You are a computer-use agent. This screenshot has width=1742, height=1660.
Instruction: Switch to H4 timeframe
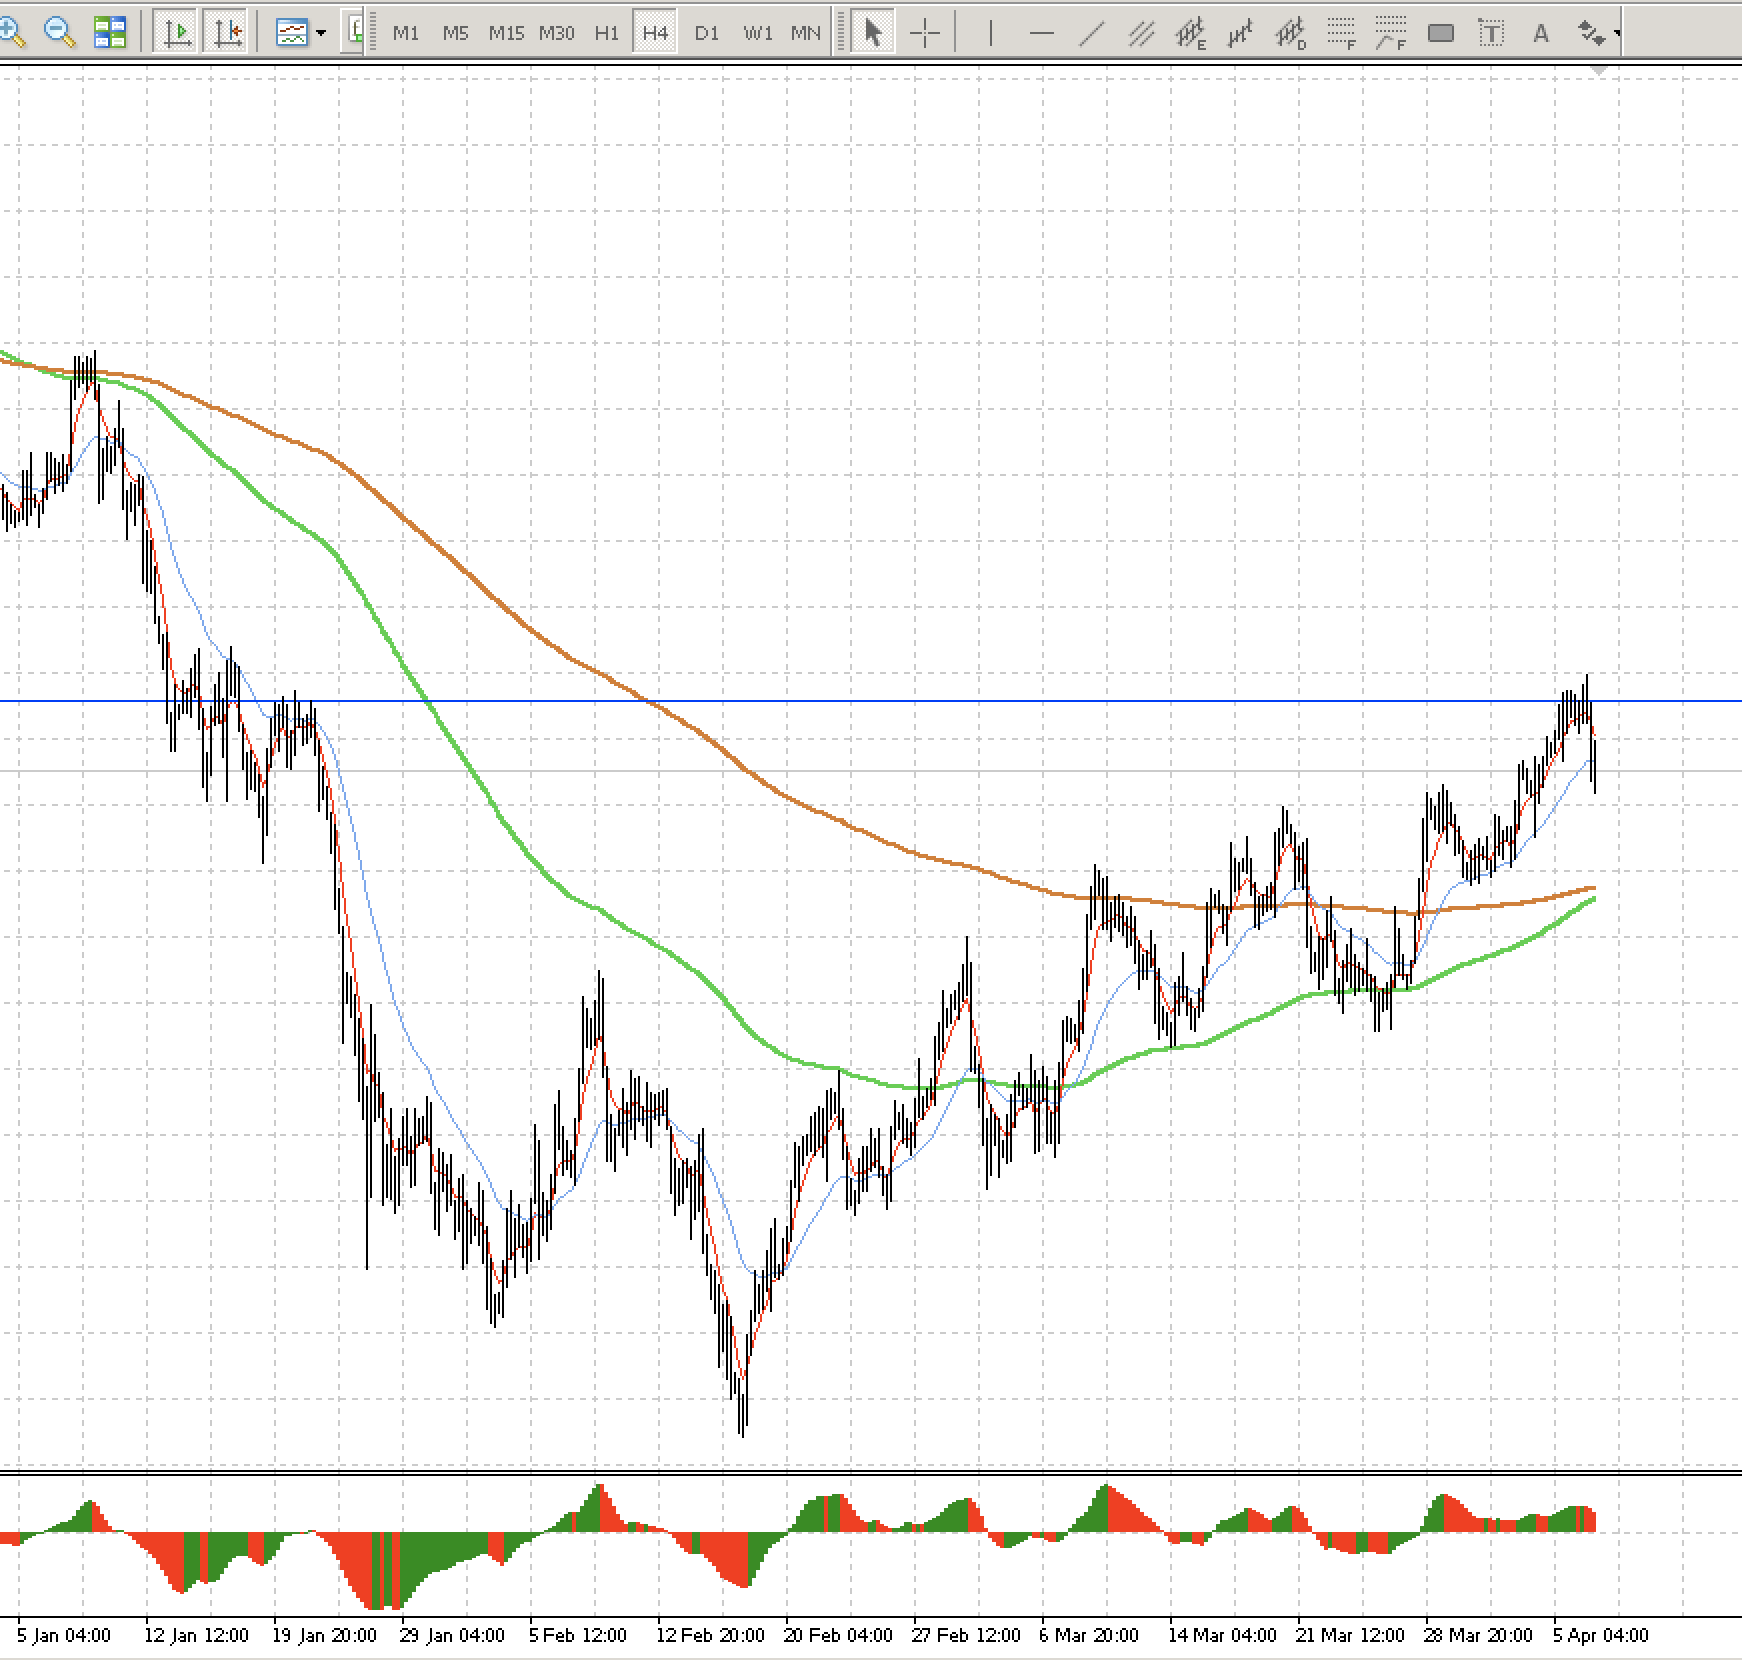click(x=655, y=33)
